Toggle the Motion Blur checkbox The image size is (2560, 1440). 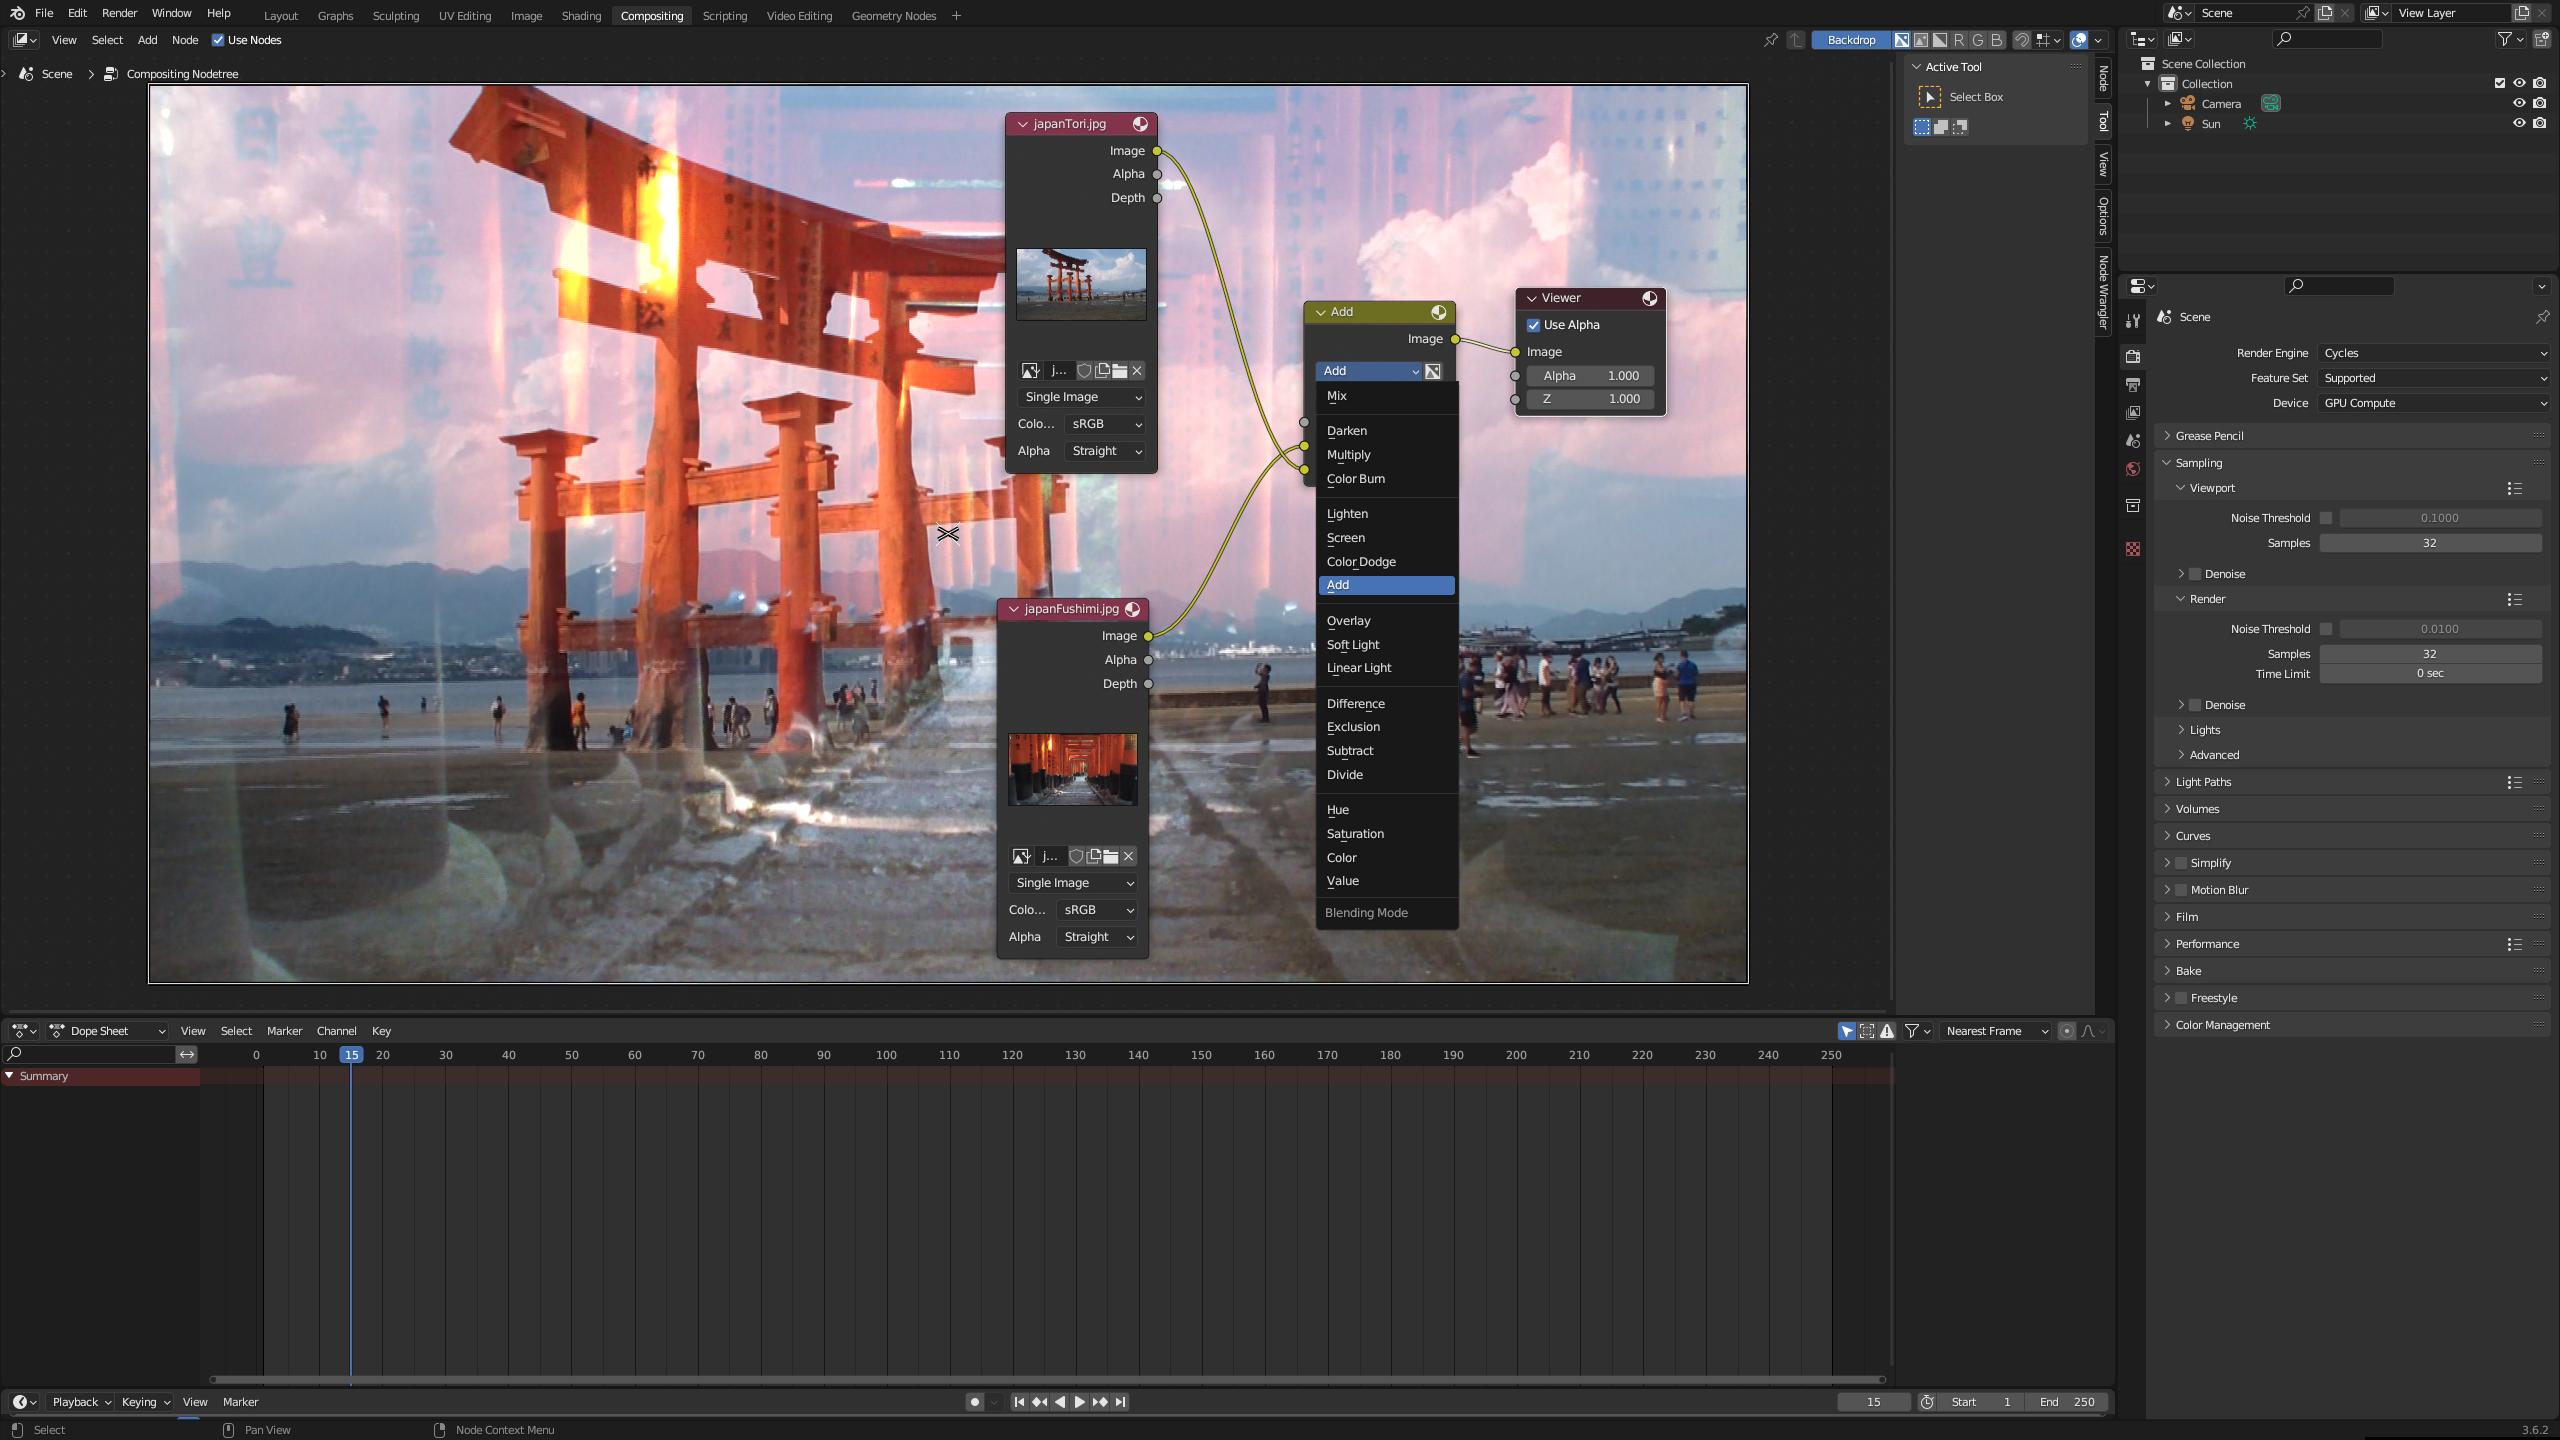[2181, 890]
